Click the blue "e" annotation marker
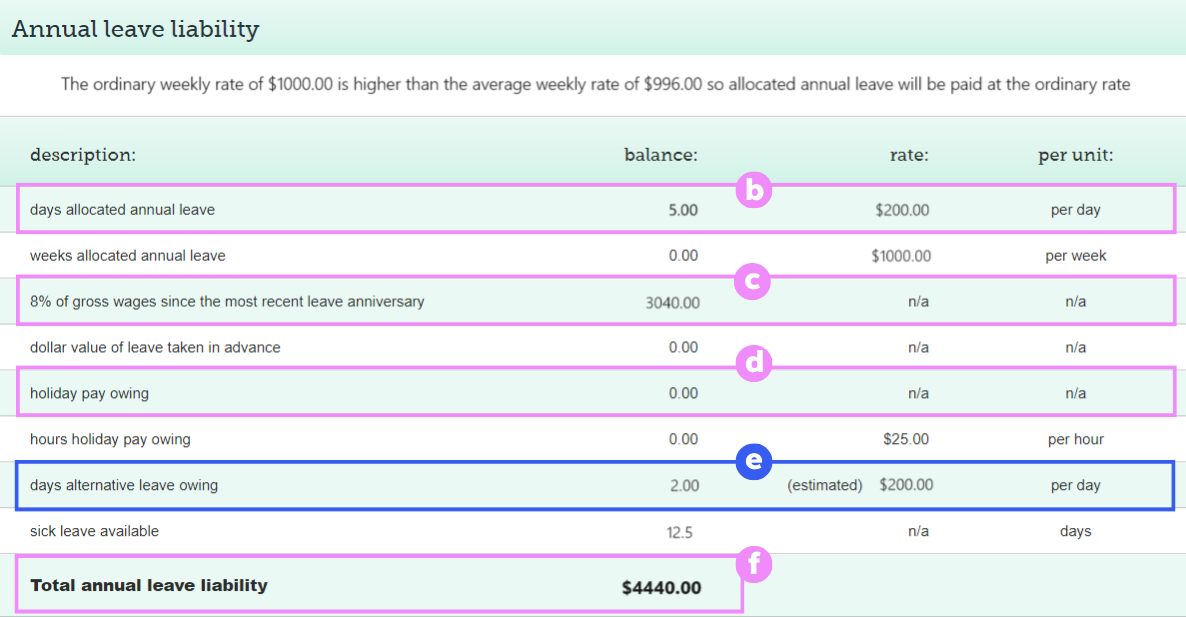 click(x=754, y=461)
